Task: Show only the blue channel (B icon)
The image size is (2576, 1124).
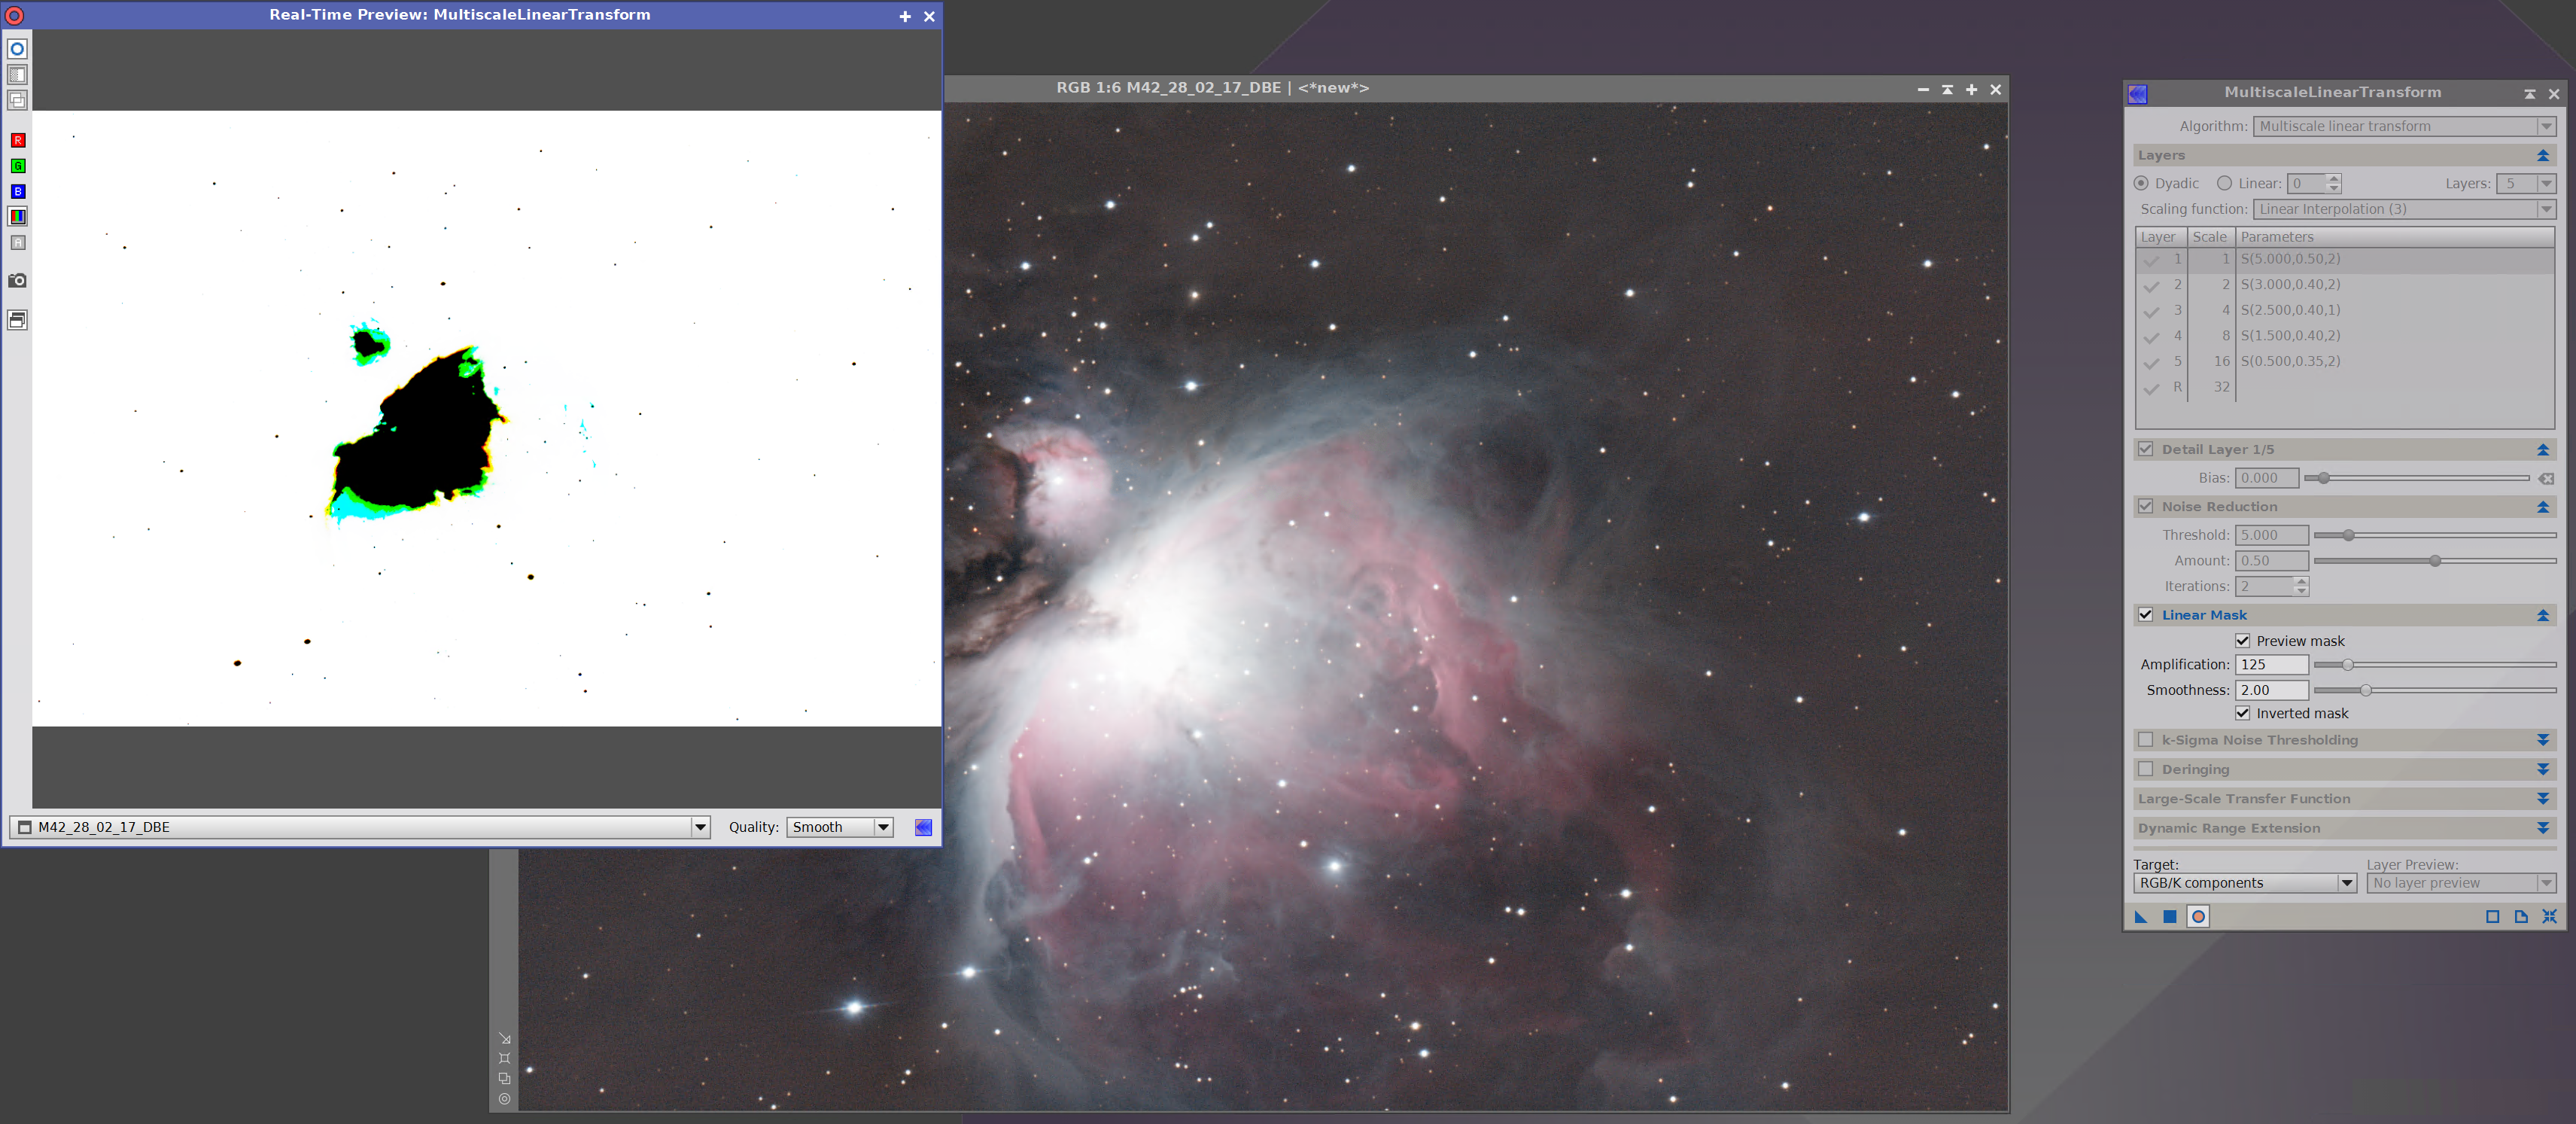Action: pos(17,191)
